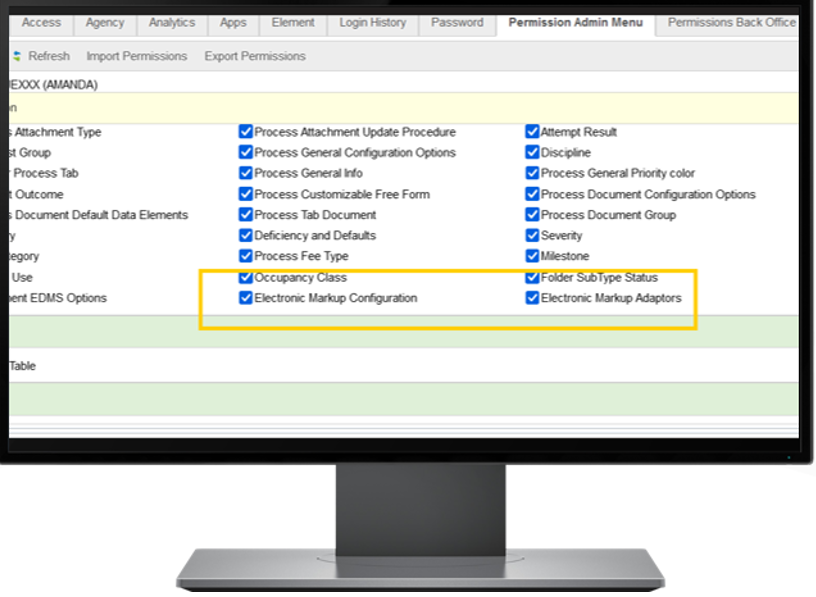Uncheck the Milestone checkbox
Viewport: 816px width, 597px height.
pos(533,256)
